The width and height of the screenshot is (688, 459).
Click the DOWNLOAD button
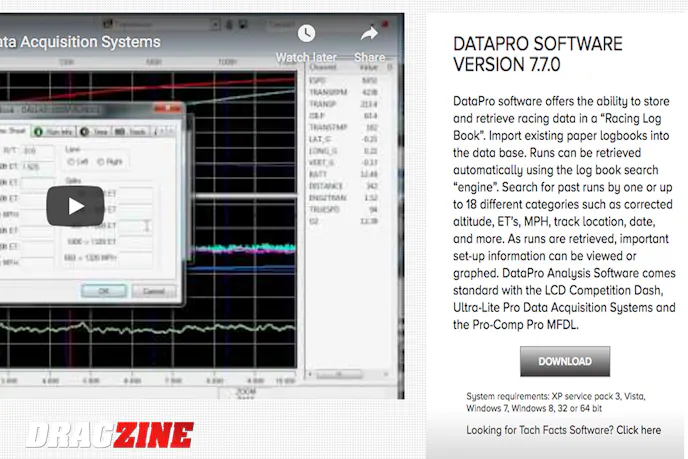[x=564, y=361]
